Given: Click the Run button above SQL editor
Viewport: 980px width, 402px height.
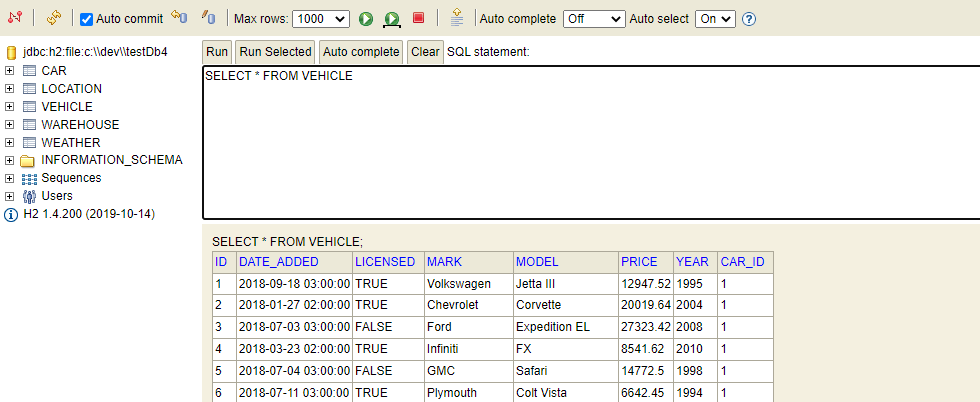Looking at the screenshot, I should click(217, 52).
